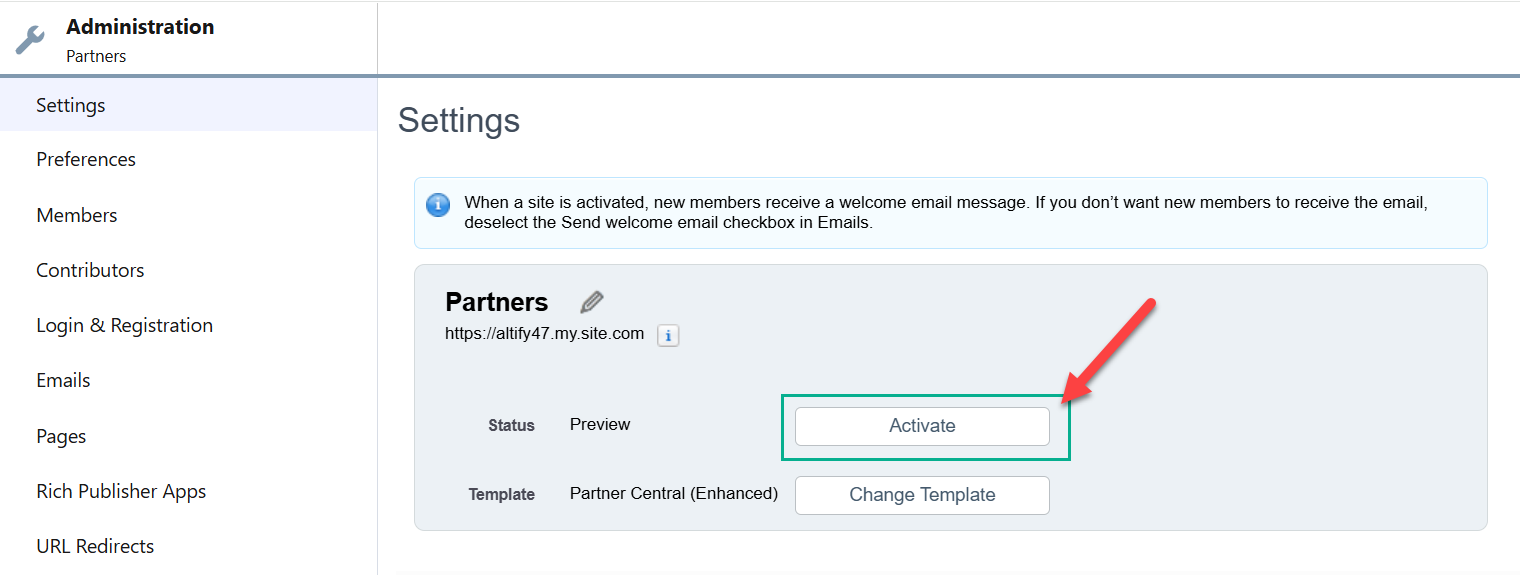Open URL Redirects in the sidebar

pyautogui.click(x=95, y=546)
